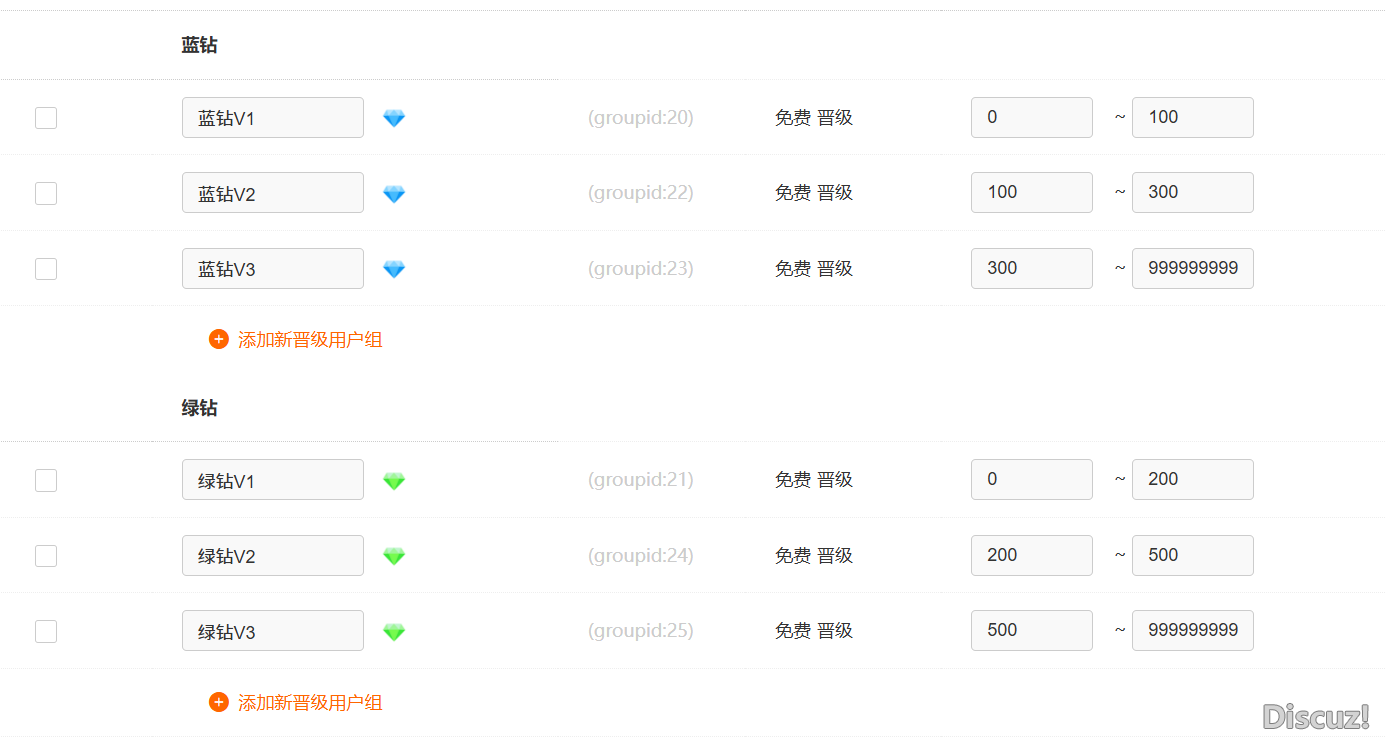Click the orange plus icon under 蓝钻 group
This screenshot has height=741, width=1386.
coord(219,339)
